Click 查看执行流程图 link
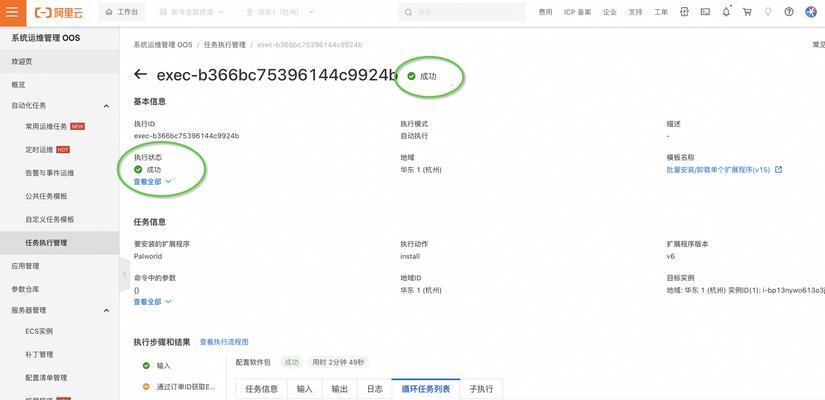This screenshot has width=825, height=400. 224,342
